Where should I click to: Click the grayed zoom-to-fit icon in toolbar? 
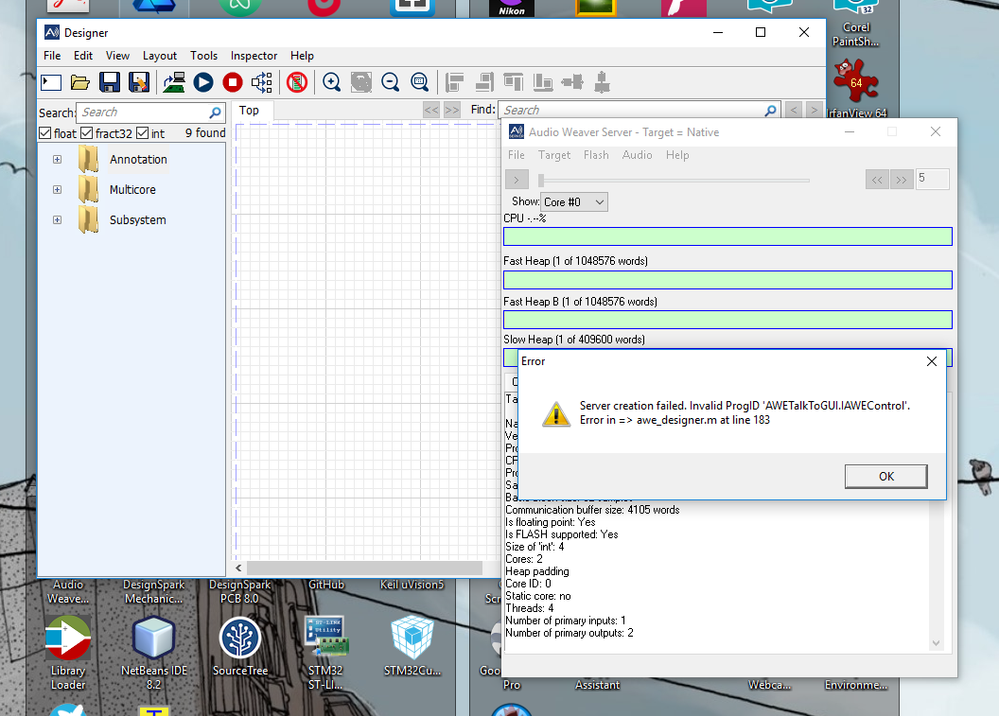(361, 82)
